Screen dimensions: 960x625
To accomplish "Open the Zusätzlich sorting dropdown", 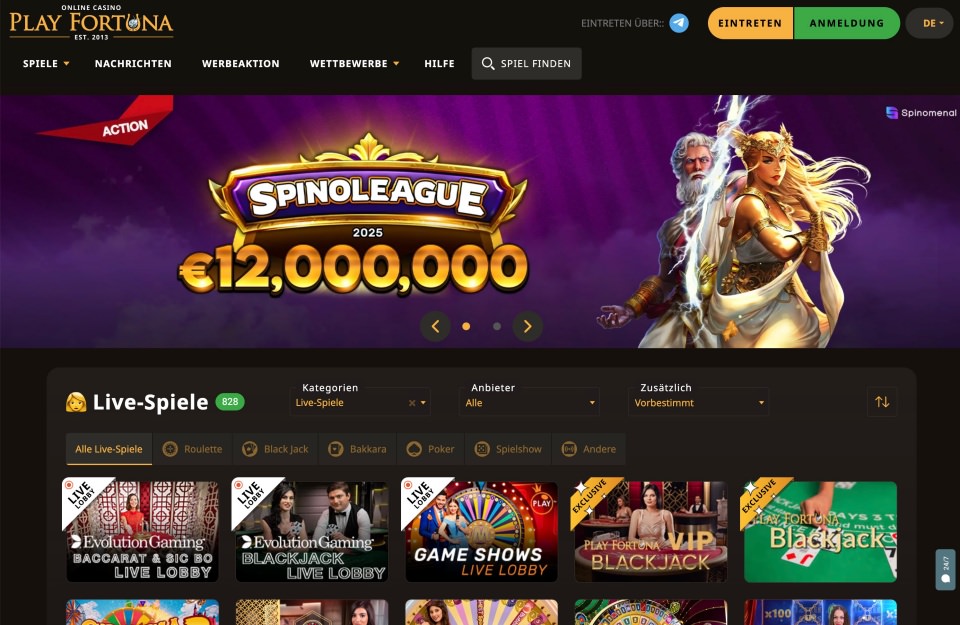I will [x=698, y=402].
